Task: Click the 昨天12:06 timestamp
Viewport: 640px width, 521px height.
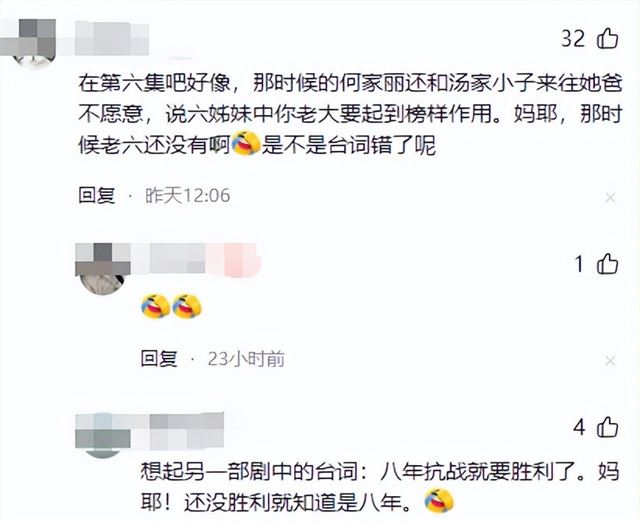Action: click(187, 196)
